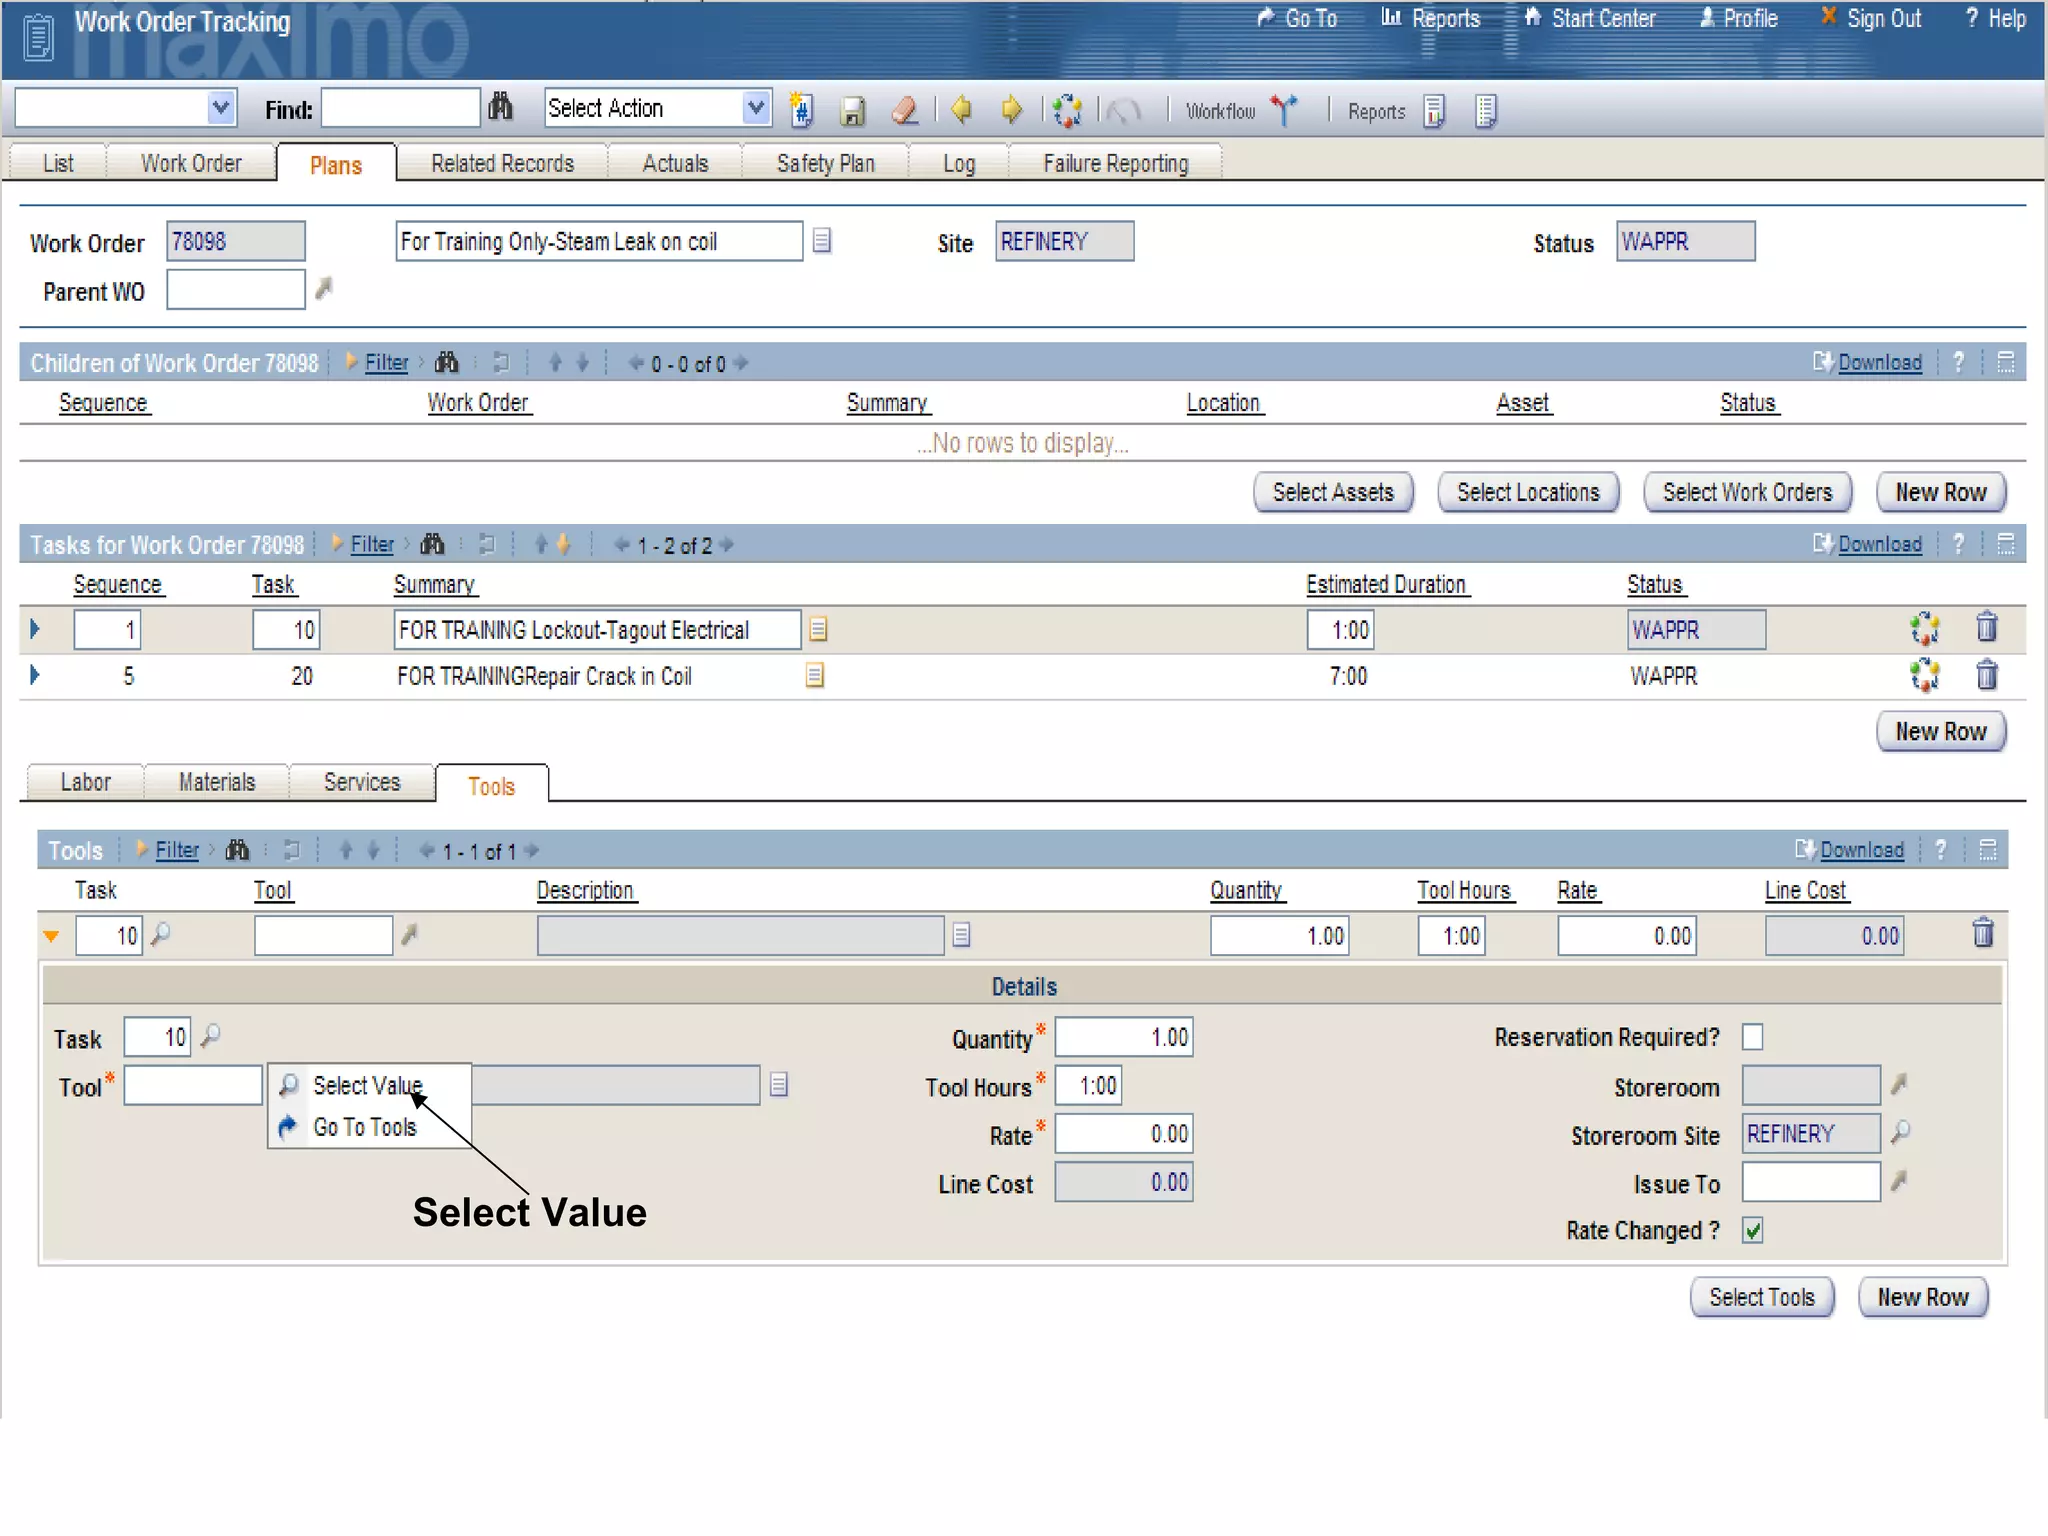Click the binoculars icon next to Find
This screenshot has width=2048, height=1536.
[500, 107]
